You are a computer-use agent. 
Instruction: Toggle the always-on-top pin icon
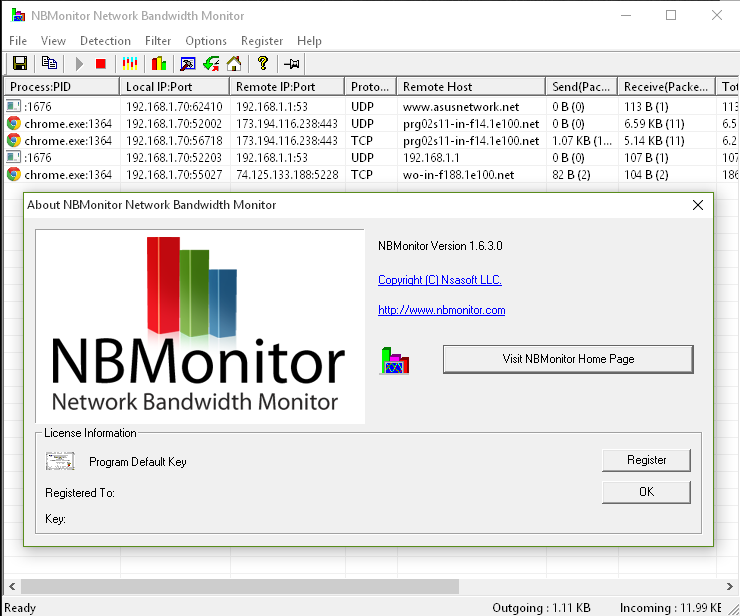coord(292,63)
